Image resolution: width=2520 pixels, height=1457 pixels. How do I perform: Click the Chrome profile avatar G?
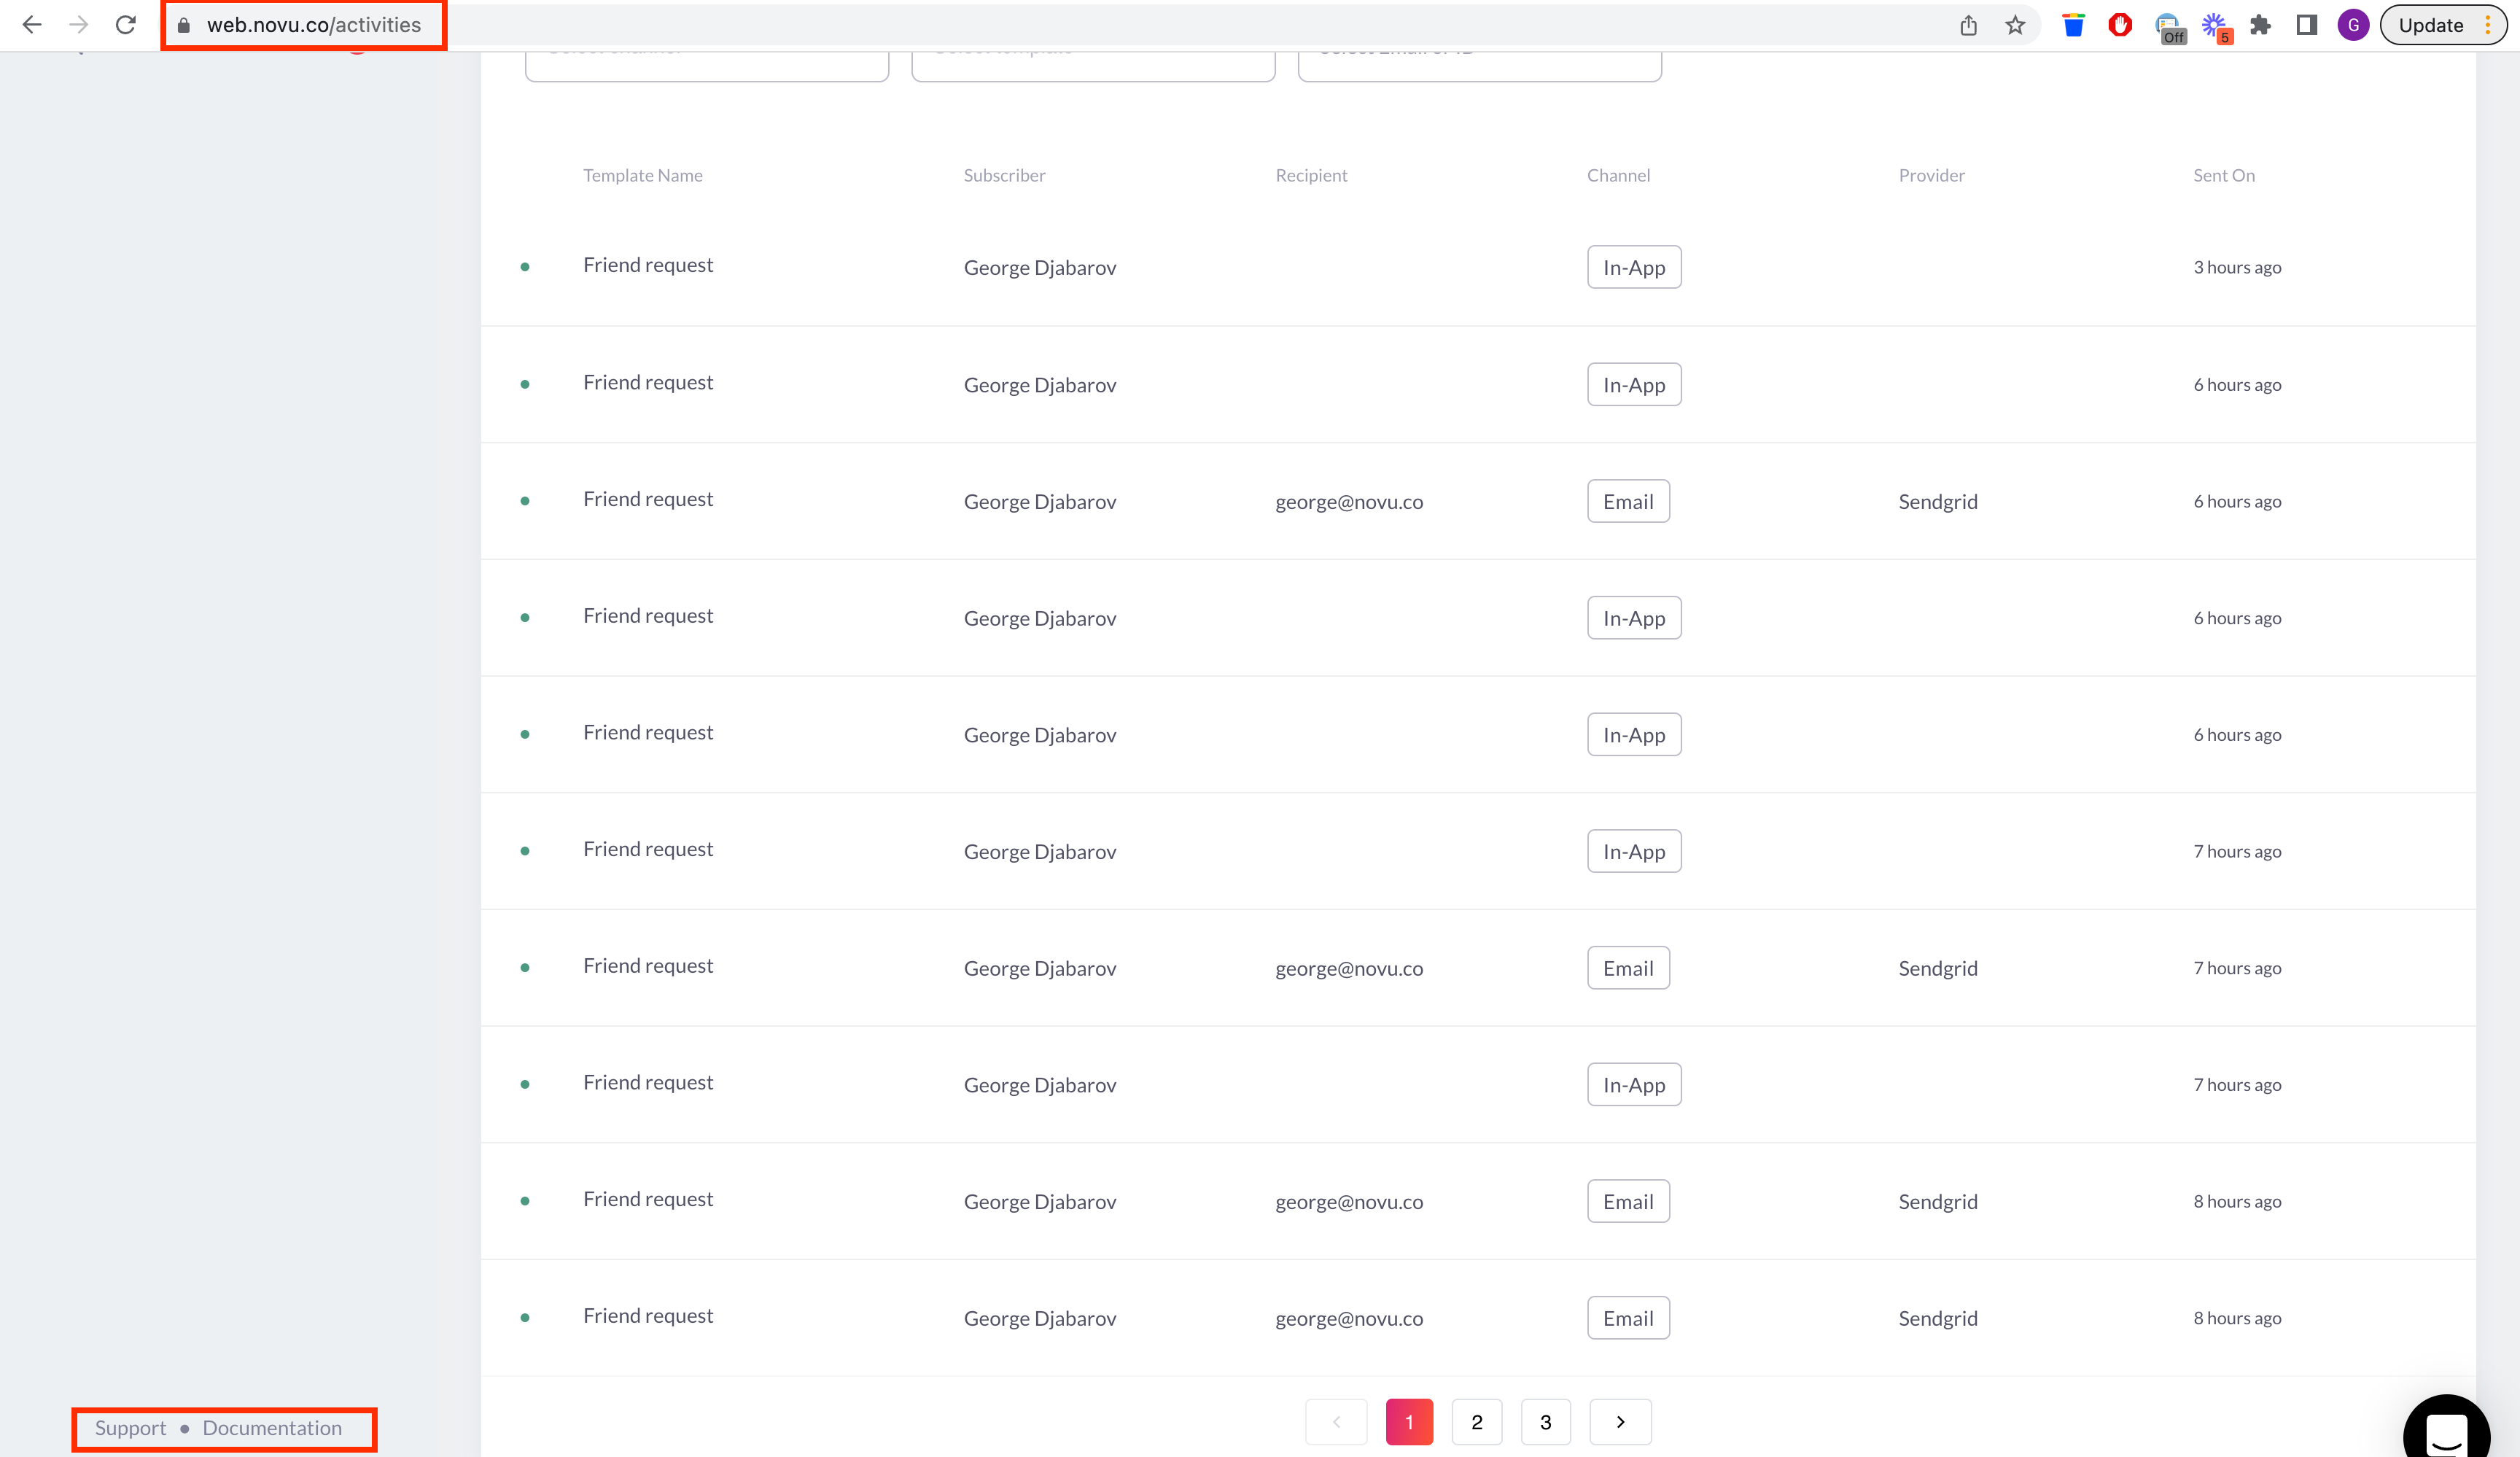pyautogui.click(x=2353, y=25)
